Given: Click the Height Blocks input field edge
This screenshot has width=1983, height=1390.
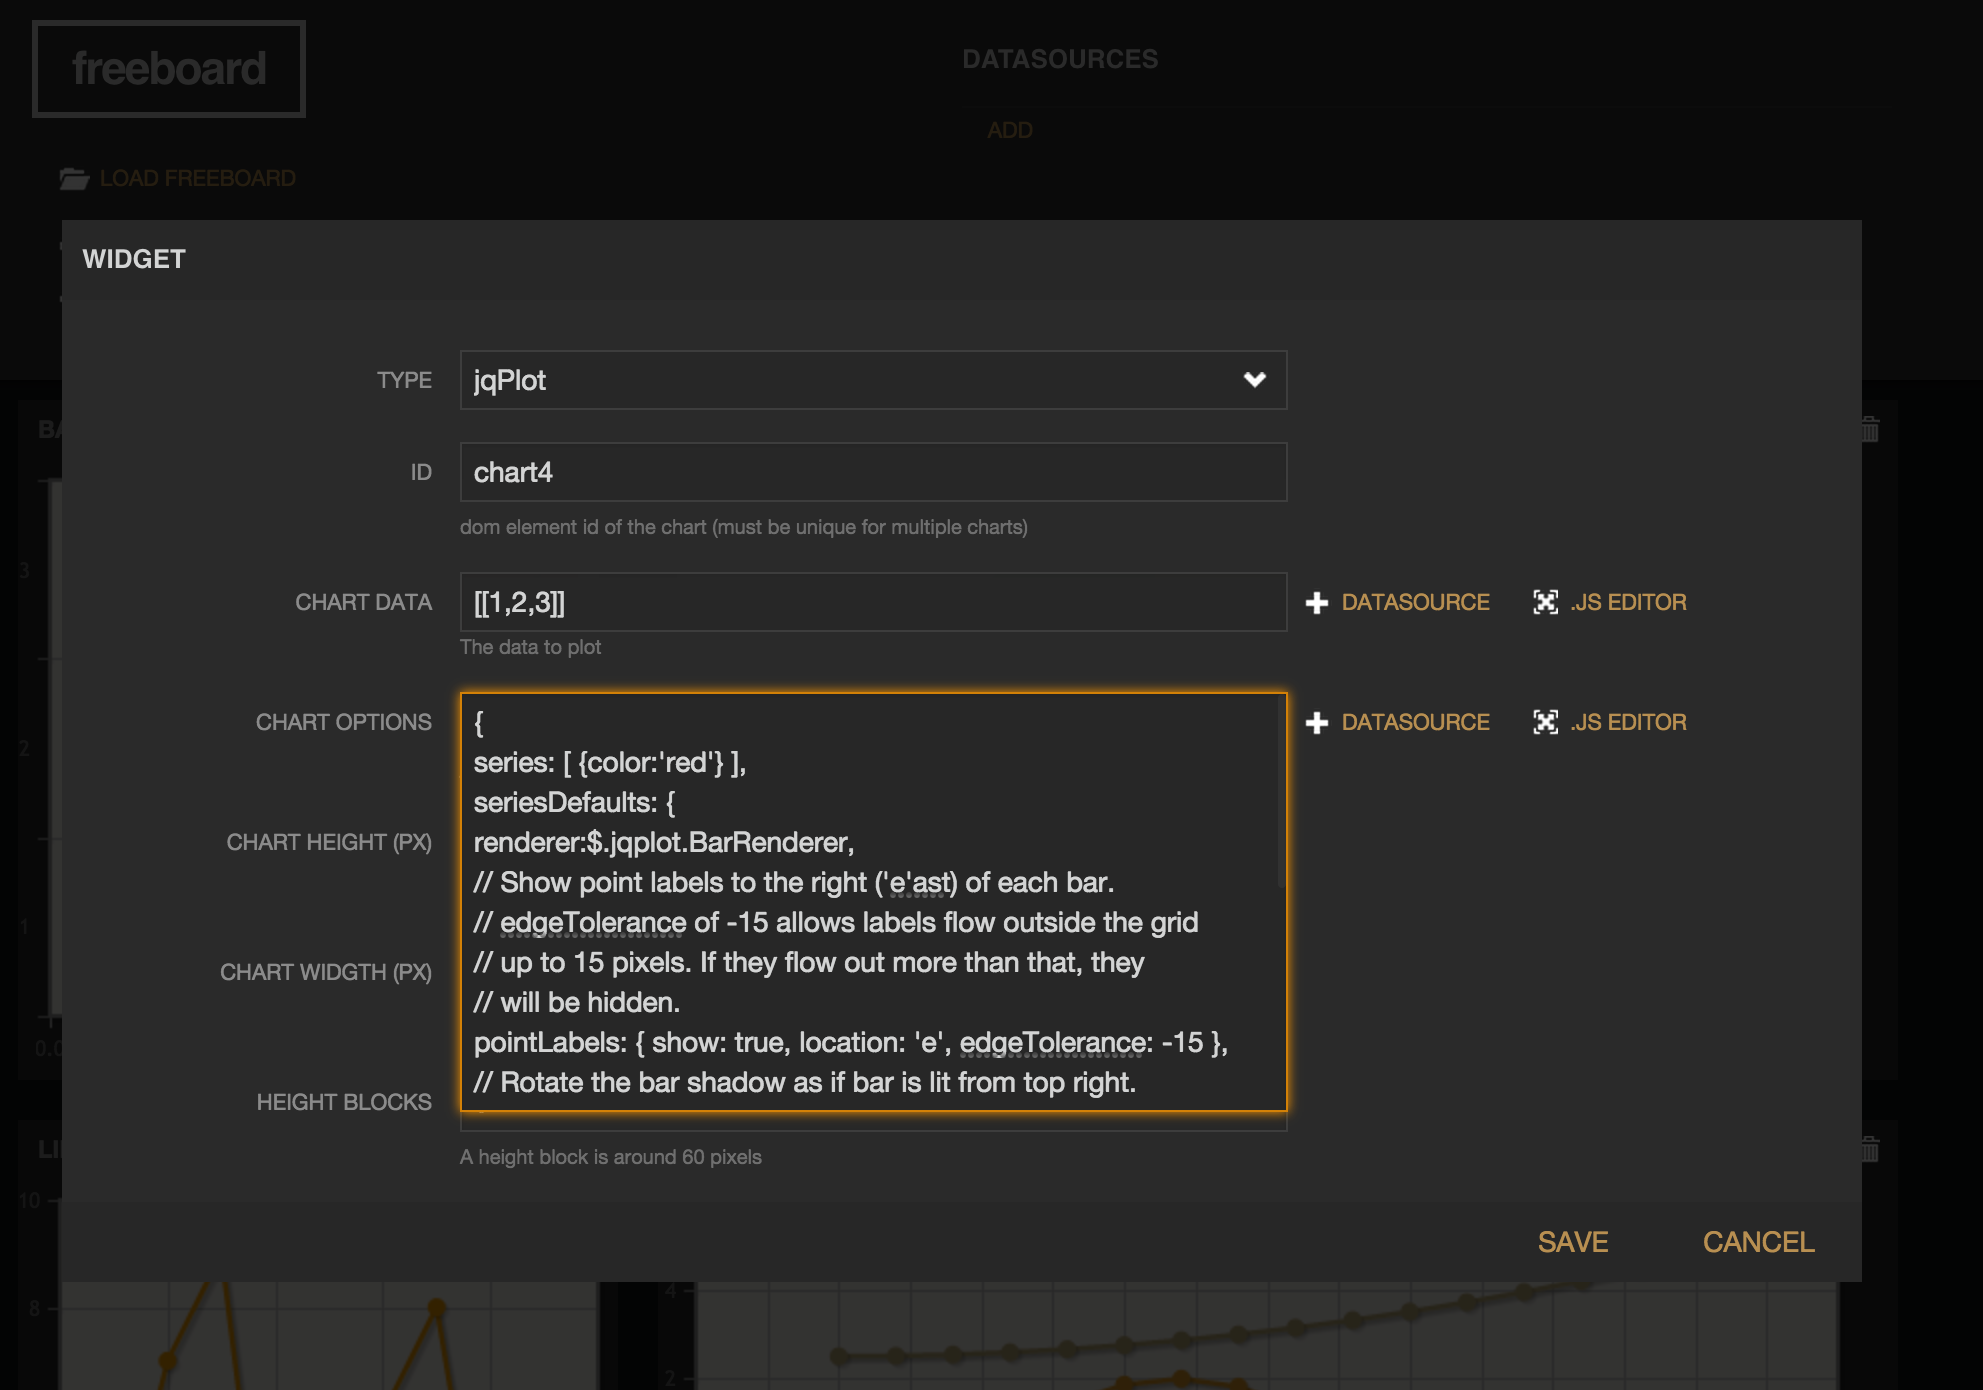Looking at the screenshot, I should click(x=872, y=1123).
